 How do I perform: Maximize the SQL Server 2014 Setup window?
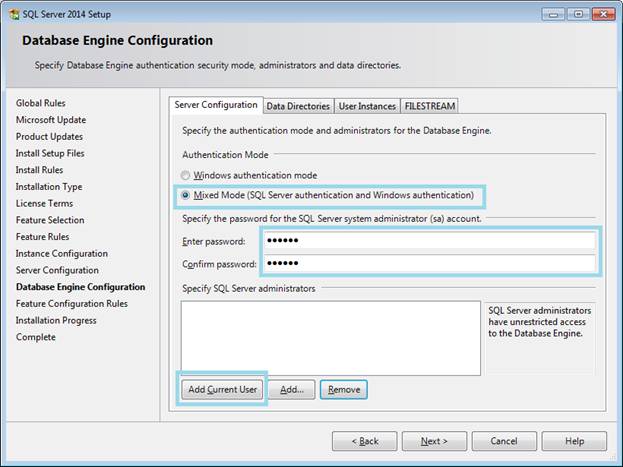578,14
